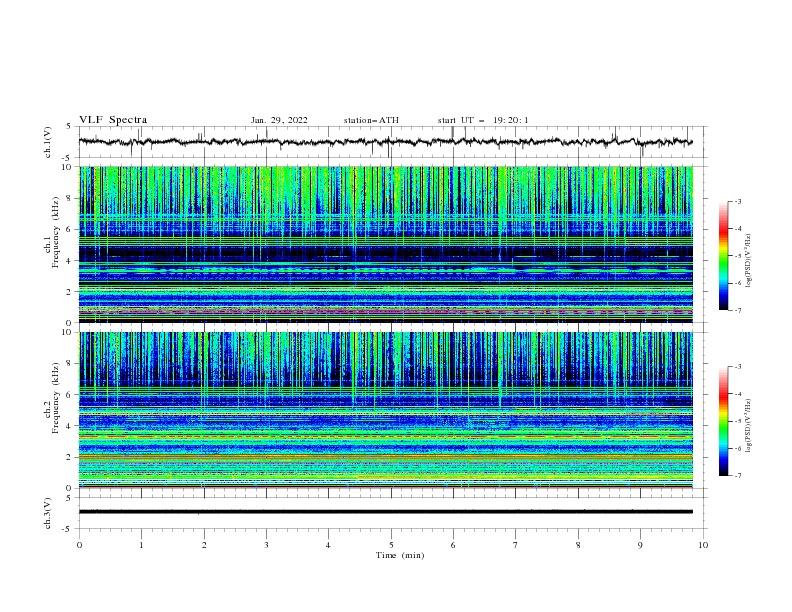The width and height of the screenshot is (792, 612).
Task: Click the ch.2 PSD color scale bar
Action: point(724,421)
